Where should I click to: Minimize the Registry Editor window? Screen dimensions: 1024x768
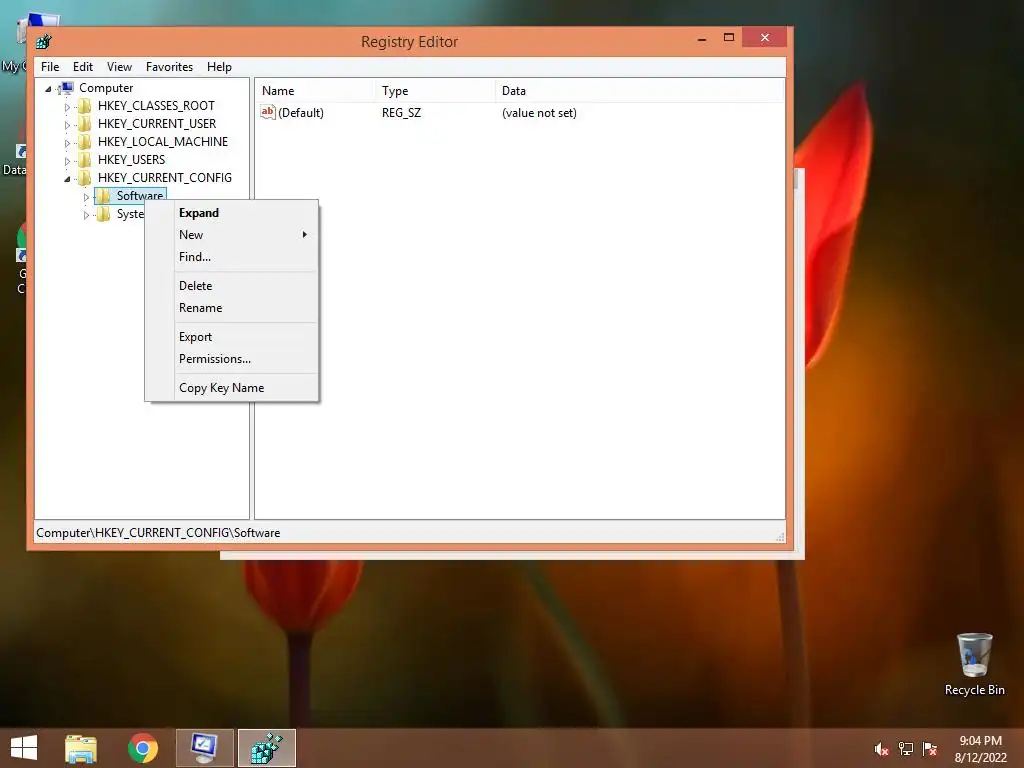pos(702,39)
